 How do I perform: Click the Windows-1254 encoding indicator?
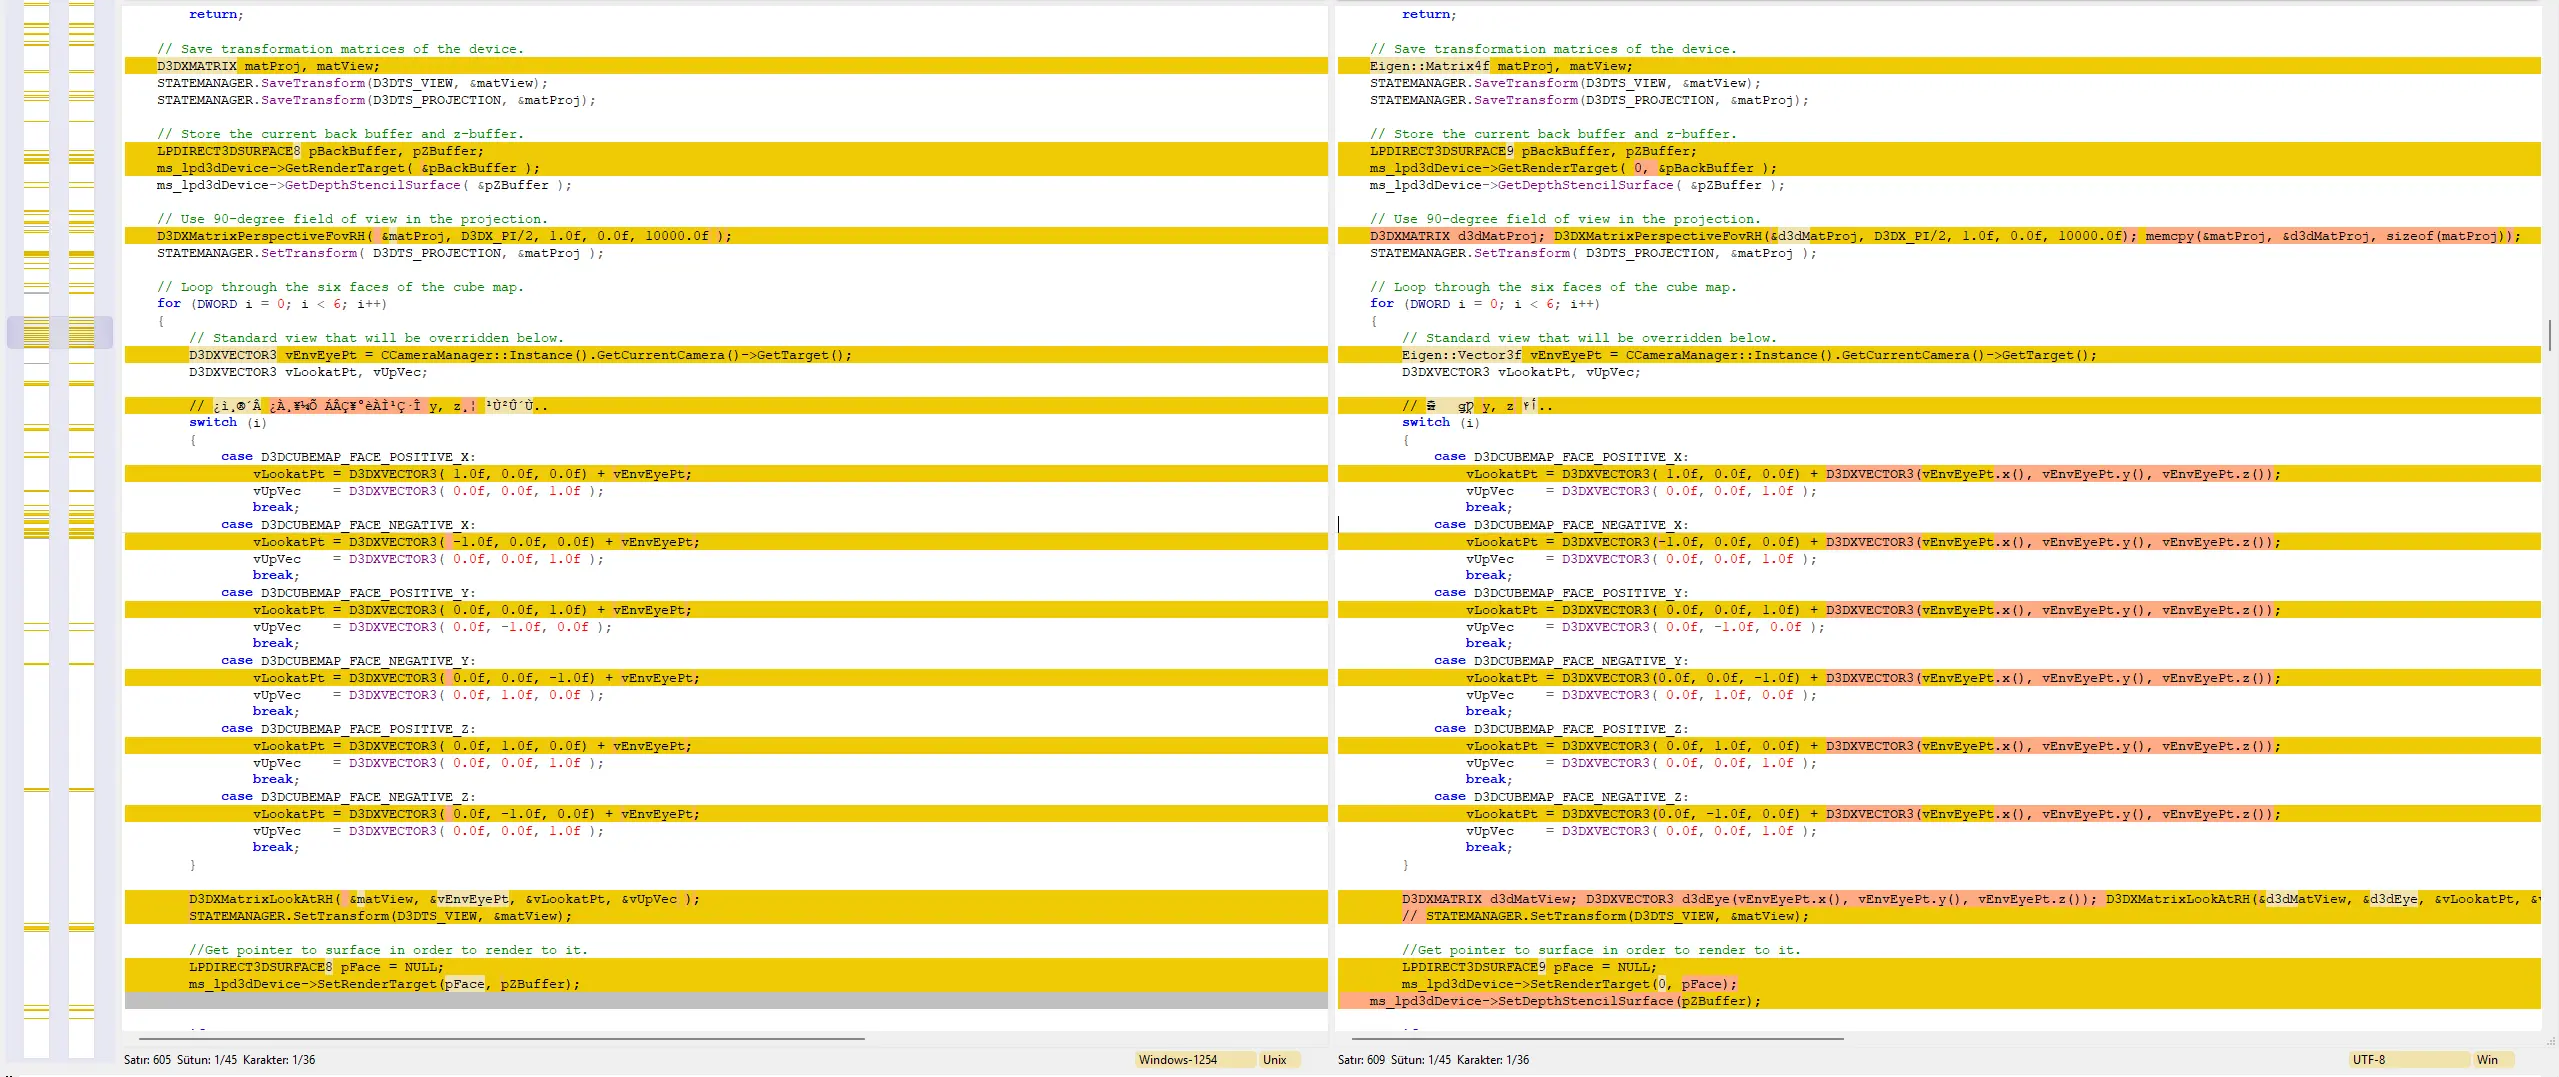[1194, 1060]
